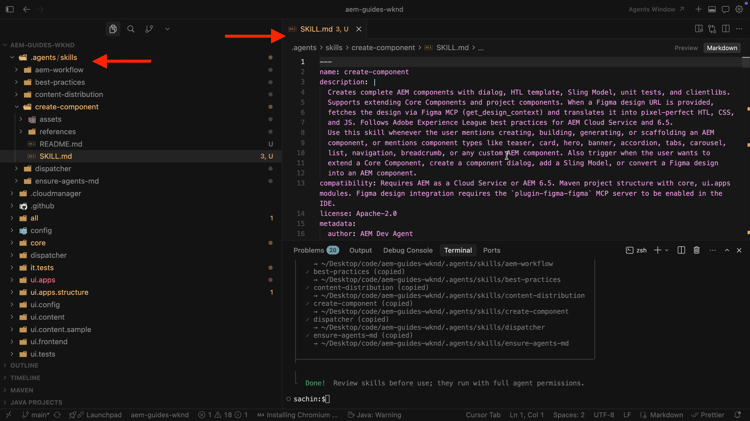Maximize the panel with up chevron
The width and height of the screenshot is (750, 421).
pos(727,250)
